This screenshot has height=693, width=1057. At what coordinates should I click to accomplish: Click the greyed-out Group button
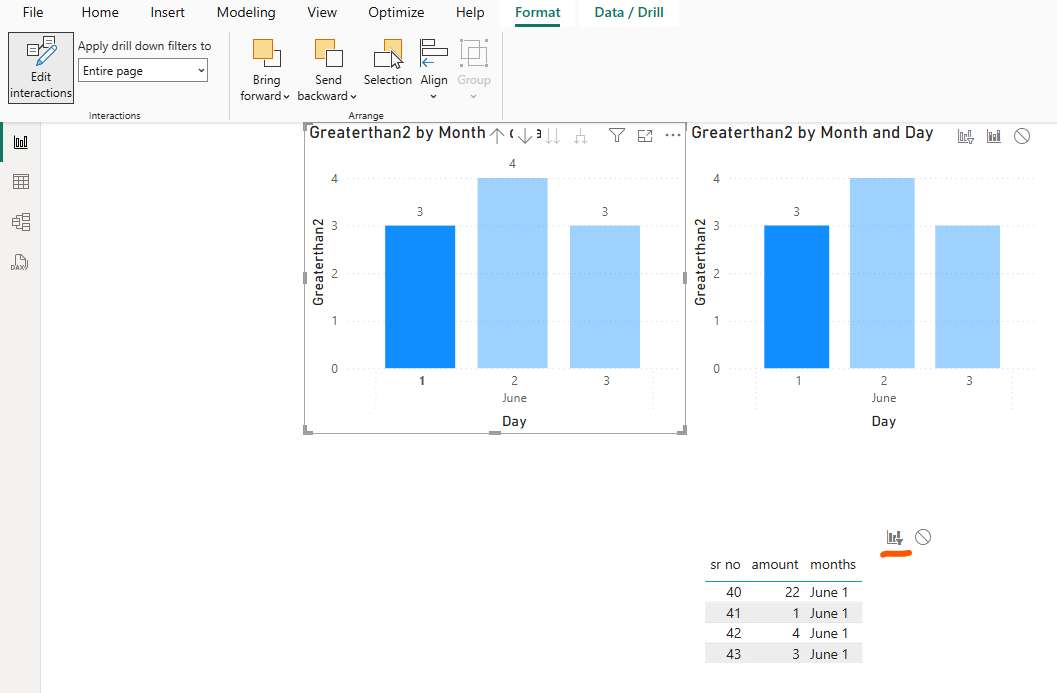click(x=474, y=70)
